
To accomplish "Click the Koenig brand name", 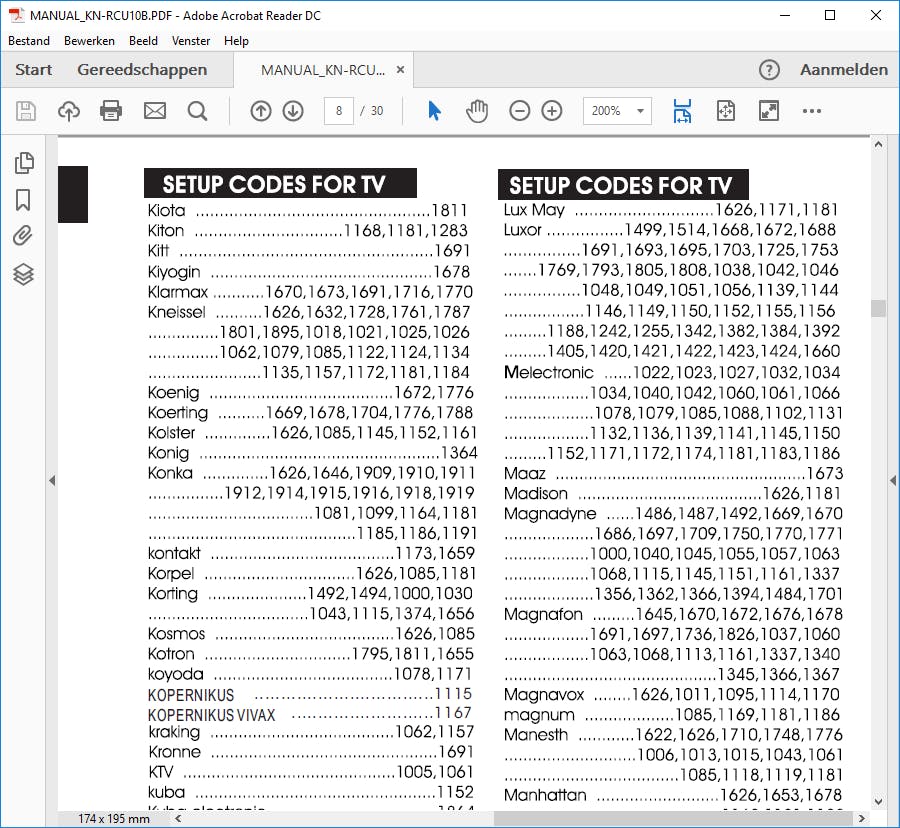I will point(173,392).
